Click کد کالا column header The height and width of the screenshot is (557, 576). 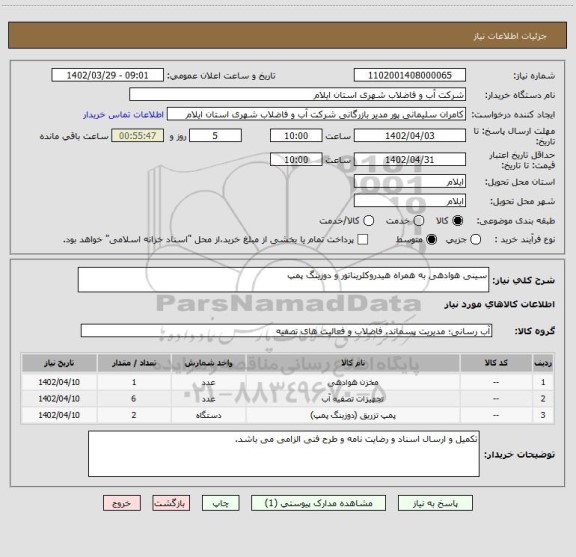(x=496, y=363)
